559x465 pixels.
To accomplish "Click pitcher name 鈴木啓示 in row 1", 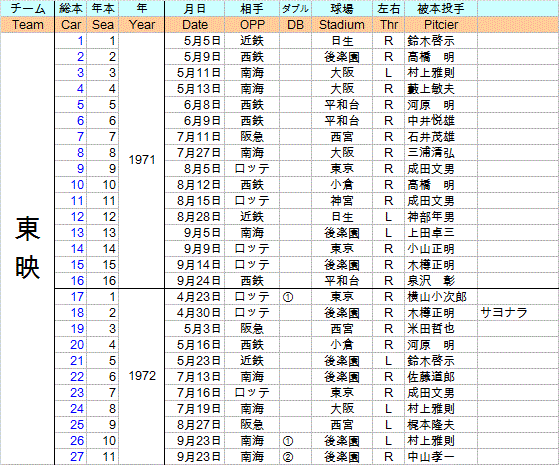I will pos(431,41).
